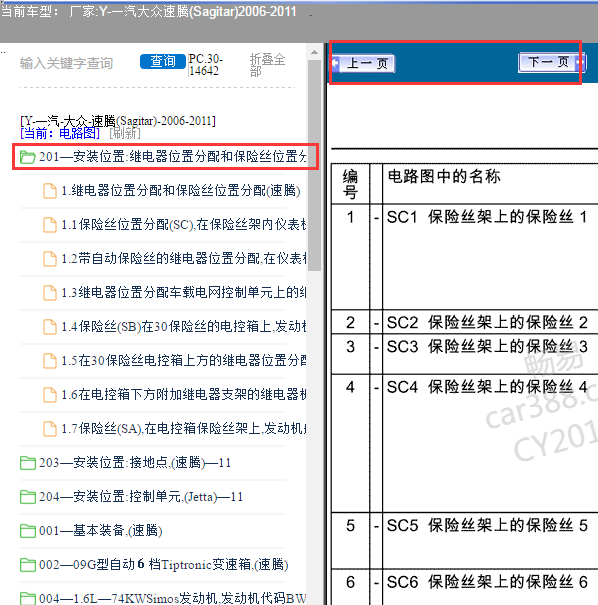598x605 pixels.
Task: Open 1.2带自动保险丝的继电器位置分配 document
Action: pyautogui.click(x=184, y=259)
